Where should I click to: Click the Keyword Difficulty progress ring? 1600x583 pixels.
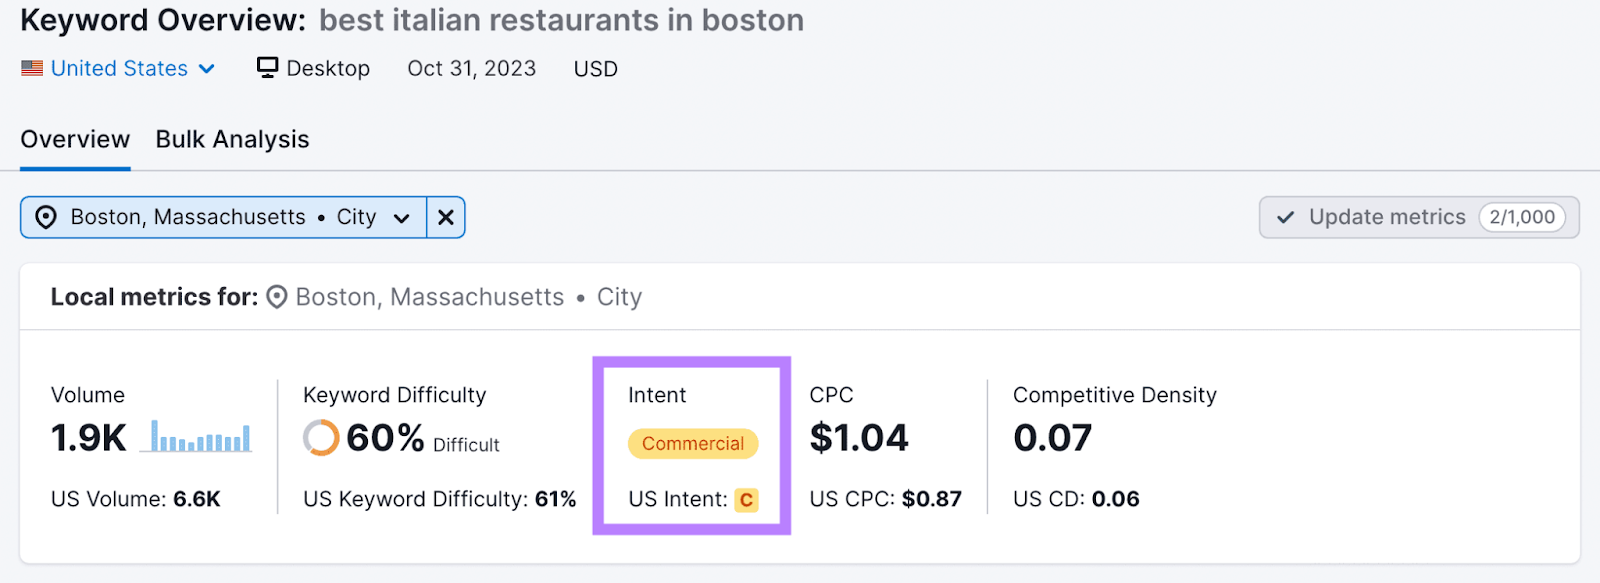(x=321, y=437)
